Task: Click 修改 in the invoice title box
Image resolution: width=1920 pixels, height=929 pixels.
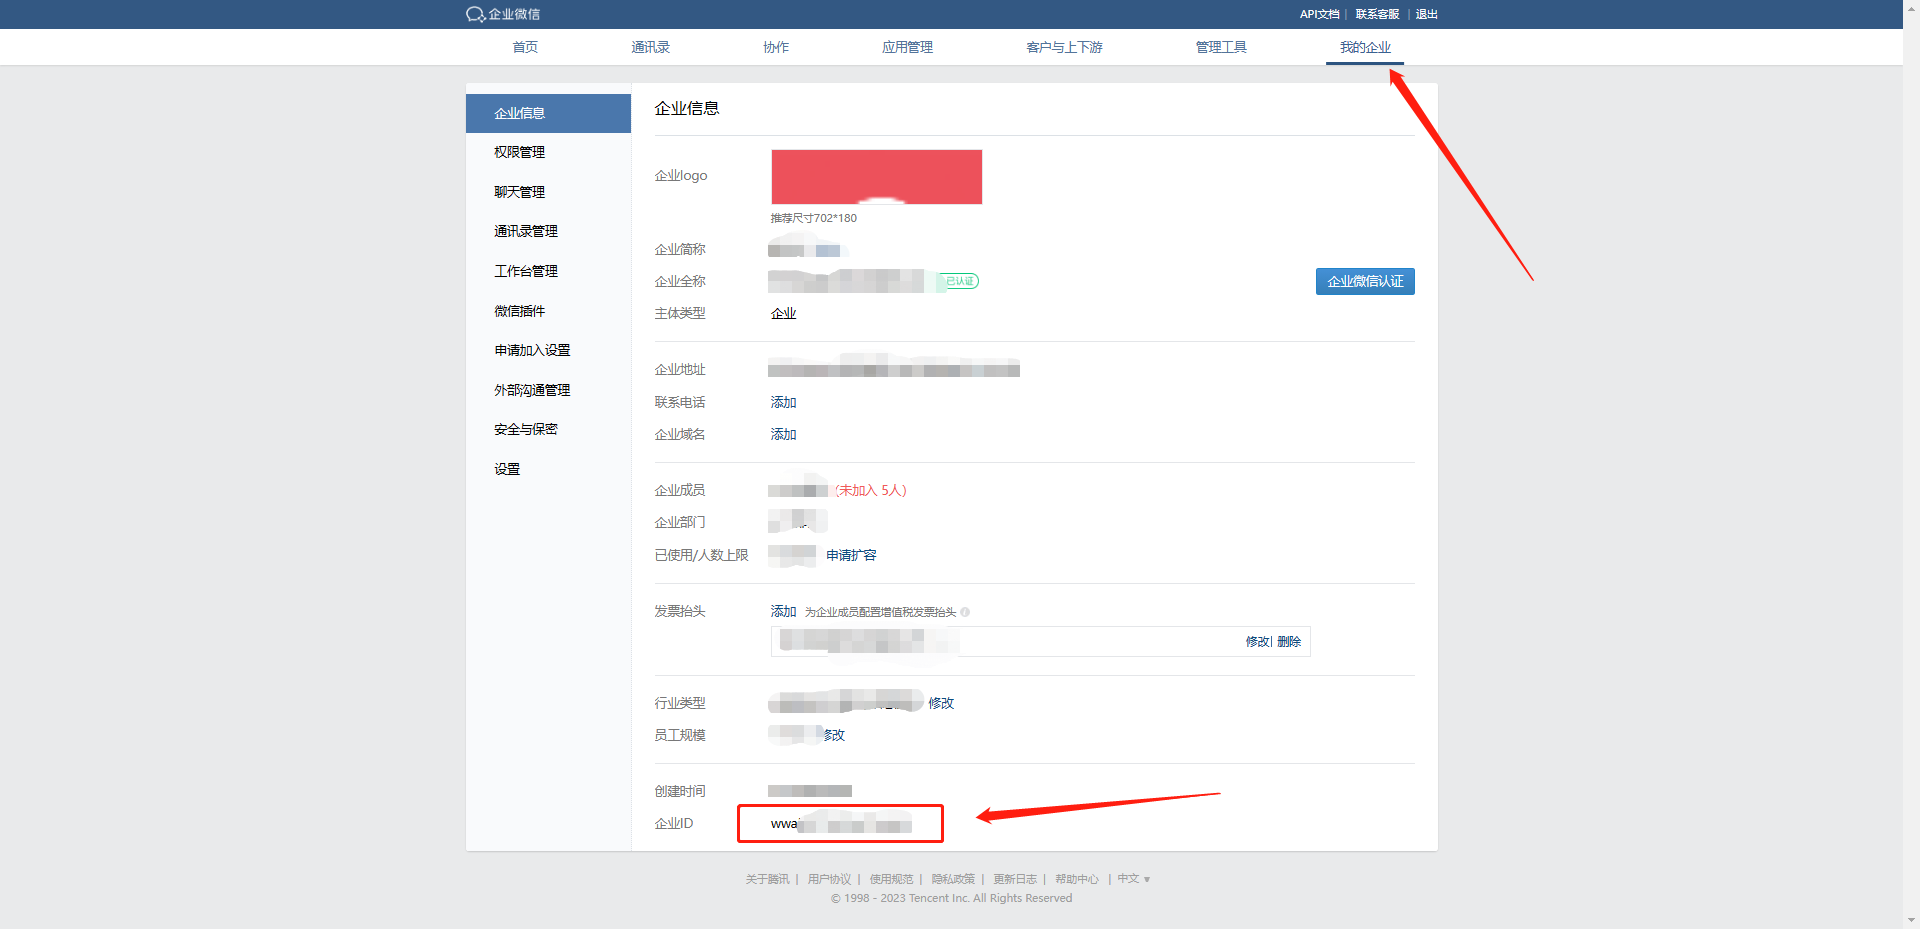Action: pos(1257,642)
